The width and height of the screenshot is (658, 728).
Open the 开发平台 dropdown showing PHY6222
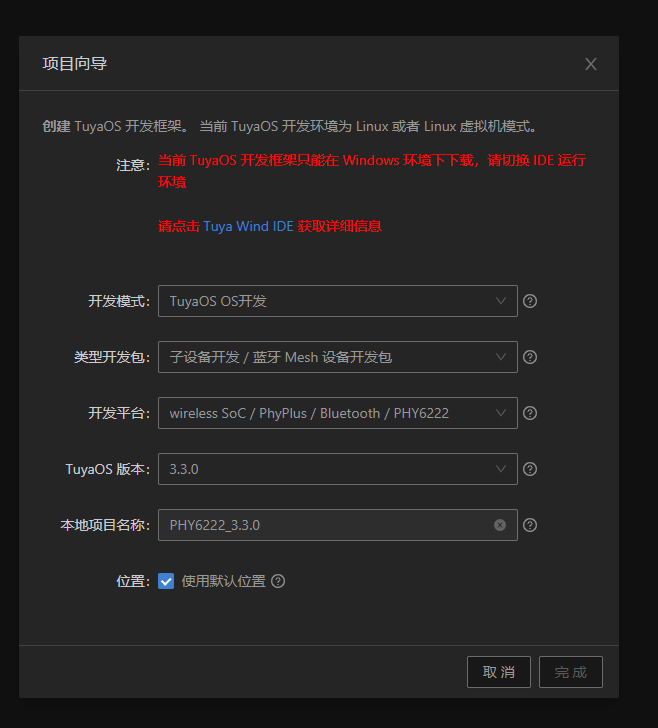click(x=338, y=413)
